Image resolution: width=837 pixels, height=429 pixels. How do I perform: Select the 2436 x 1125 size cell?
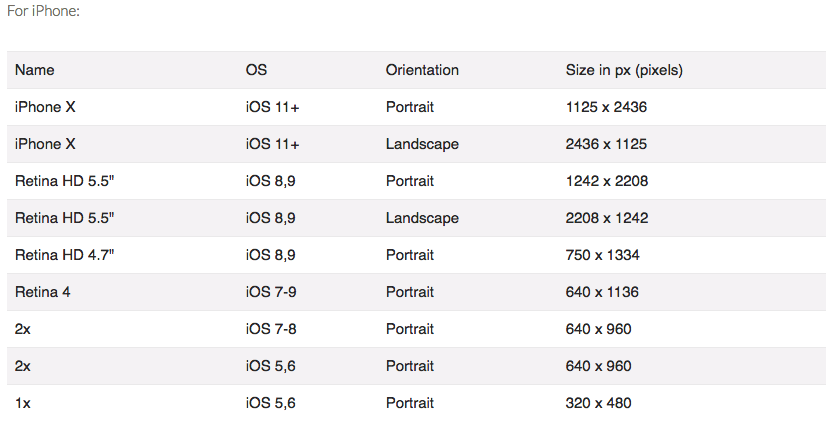606,144
